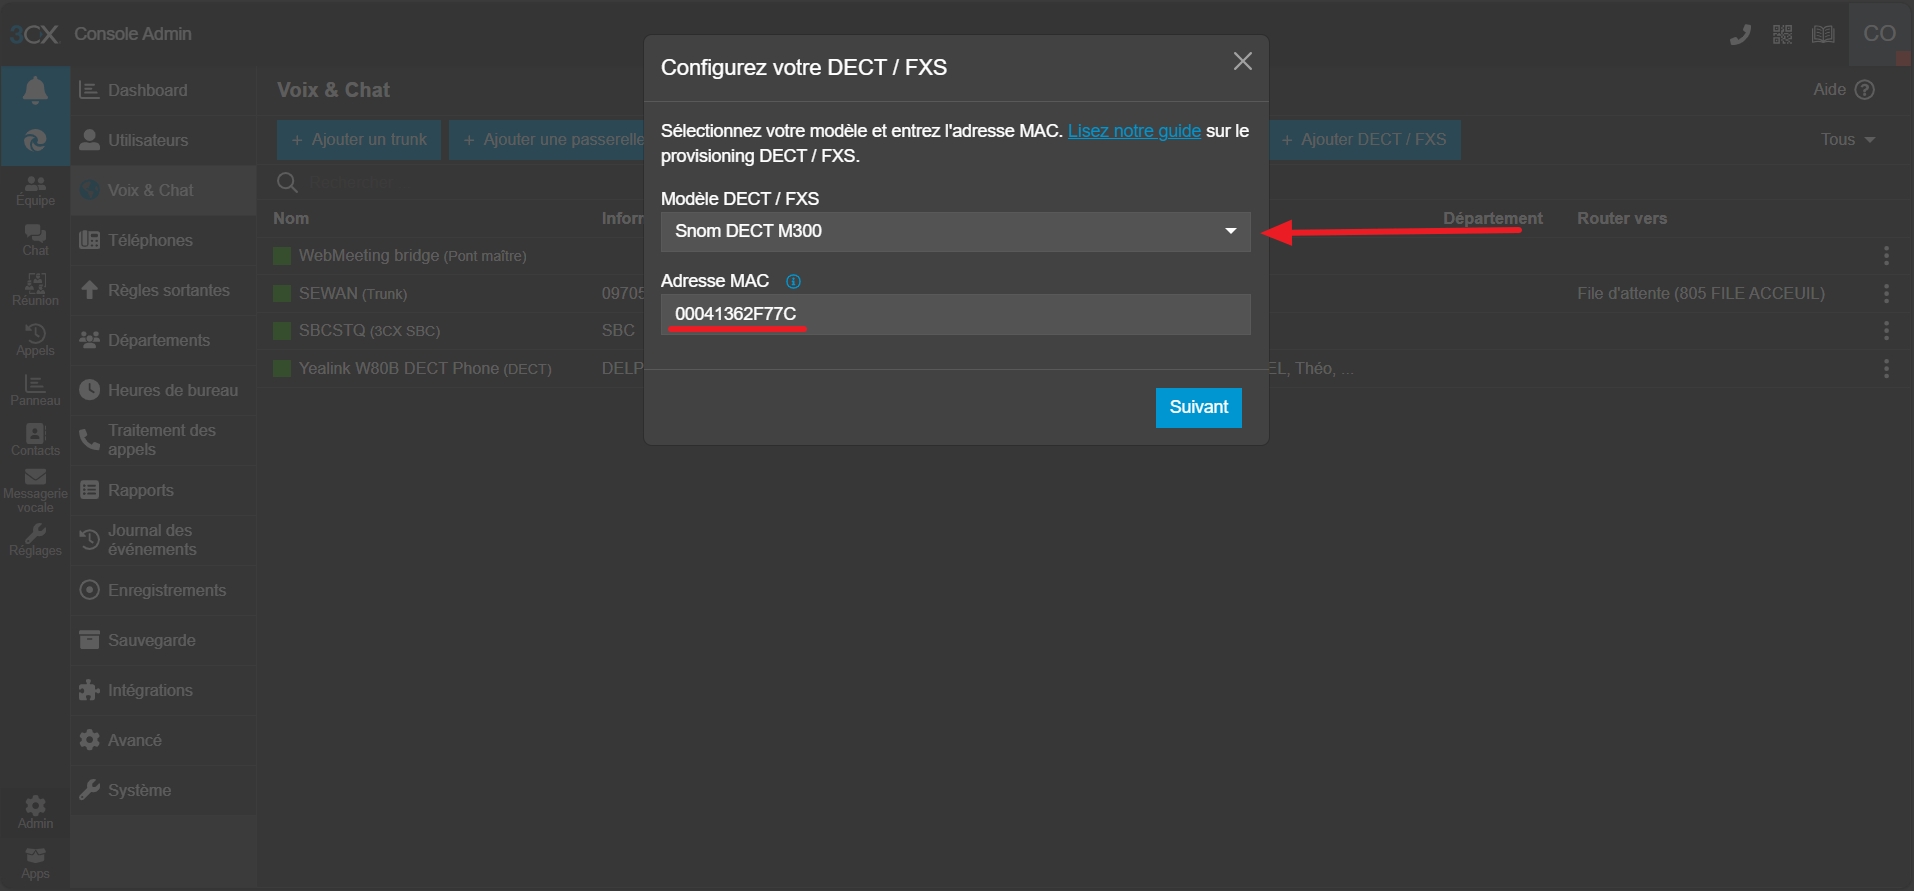The image size is (1914, 891).
Task: Select the WebMeeting bridge row checkbox
Action: pyautogui.click(x=282, y=256)
